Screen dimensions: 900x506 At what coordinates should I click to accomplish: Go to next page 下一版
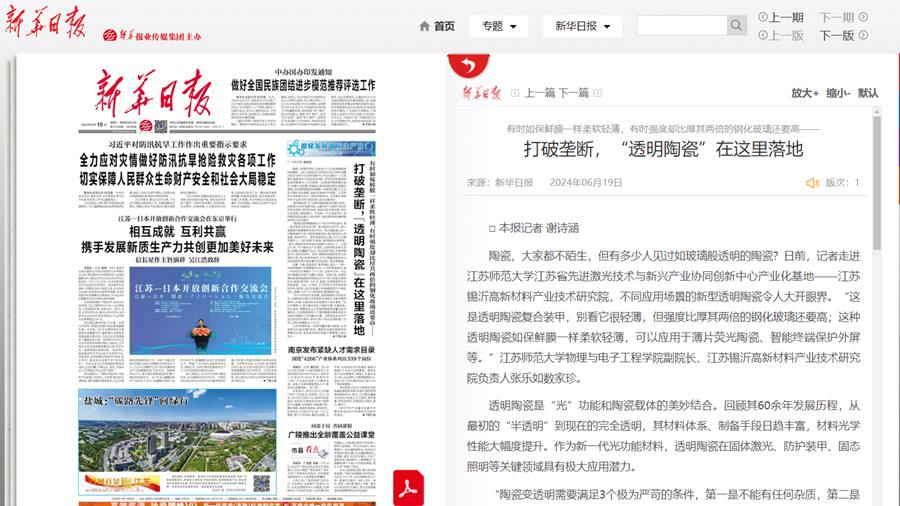(x=837, y=35)
